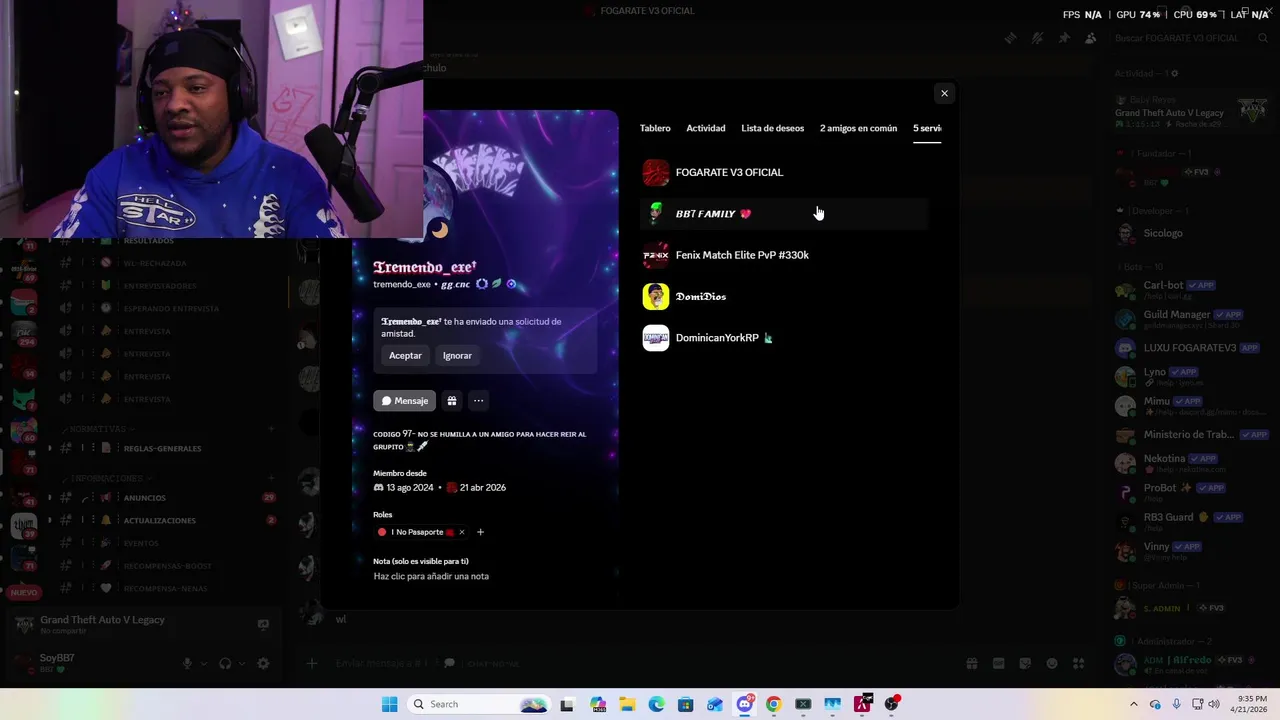Open Threads icon in channel header
Viewport: 1280px width, 720px height.
pos(1010,38)
